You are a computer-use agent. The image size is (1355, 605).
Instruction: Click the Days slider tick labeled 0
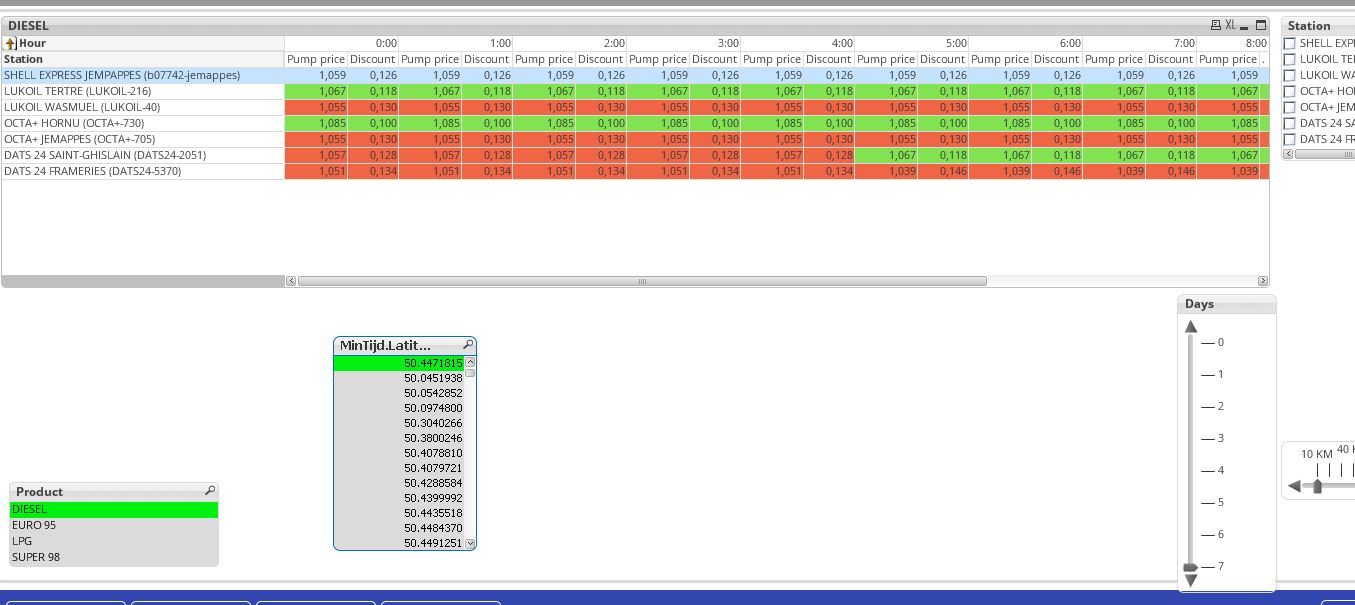tap(1214, 342)
